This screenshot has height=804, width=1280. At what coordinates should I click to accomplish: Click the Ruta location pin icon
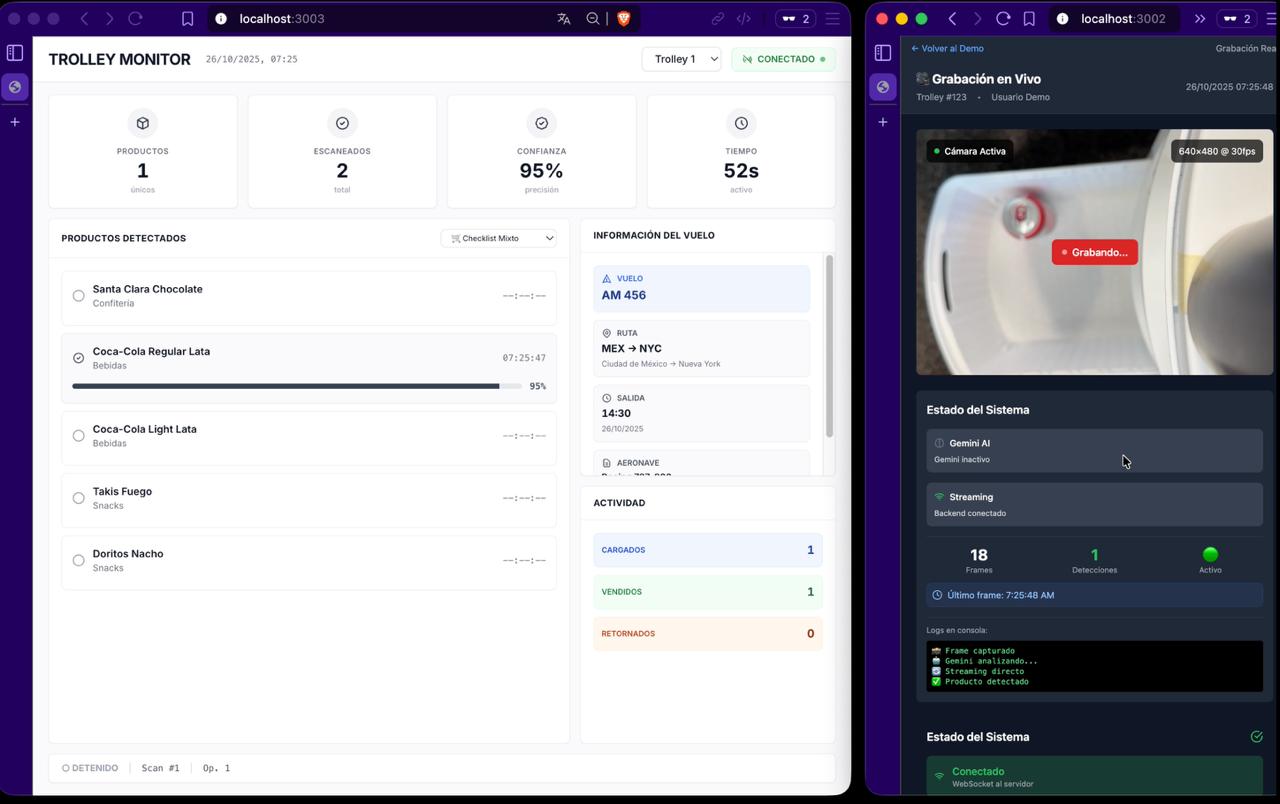(606, 333)
